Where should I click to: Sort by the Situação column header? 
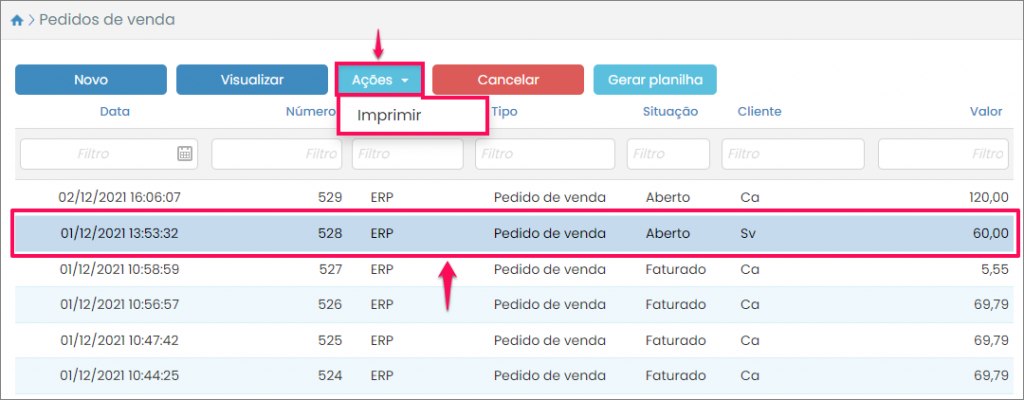point(670,112)
